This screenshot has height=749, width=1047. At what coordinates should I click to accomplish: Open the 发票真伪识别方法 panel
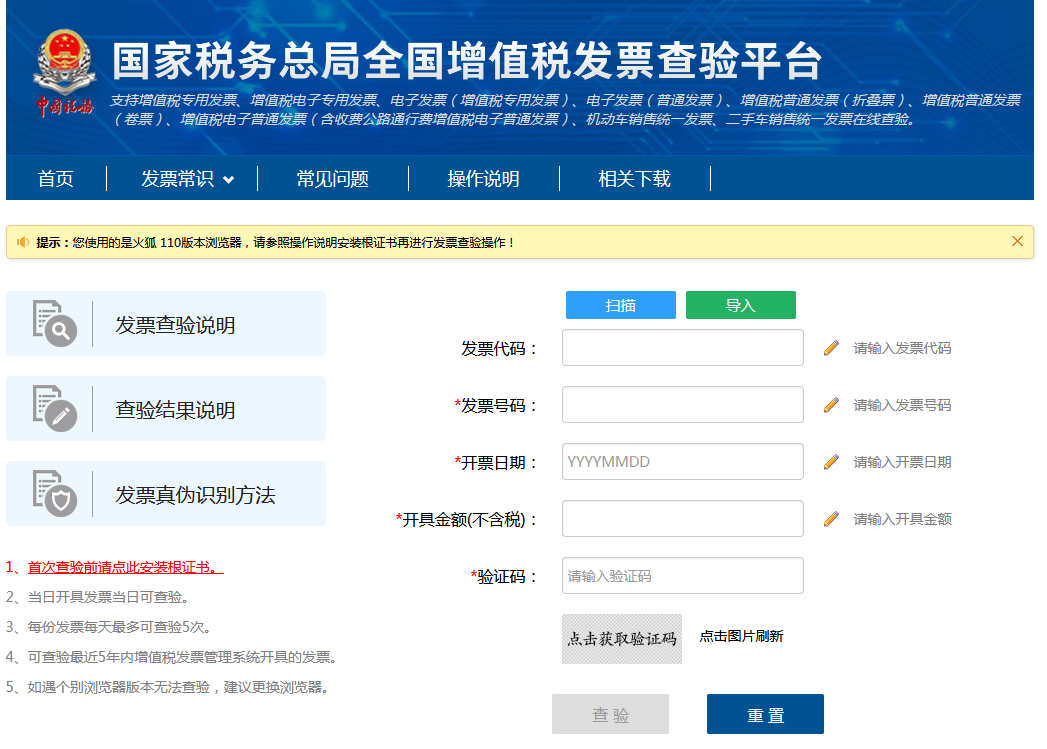166,493
